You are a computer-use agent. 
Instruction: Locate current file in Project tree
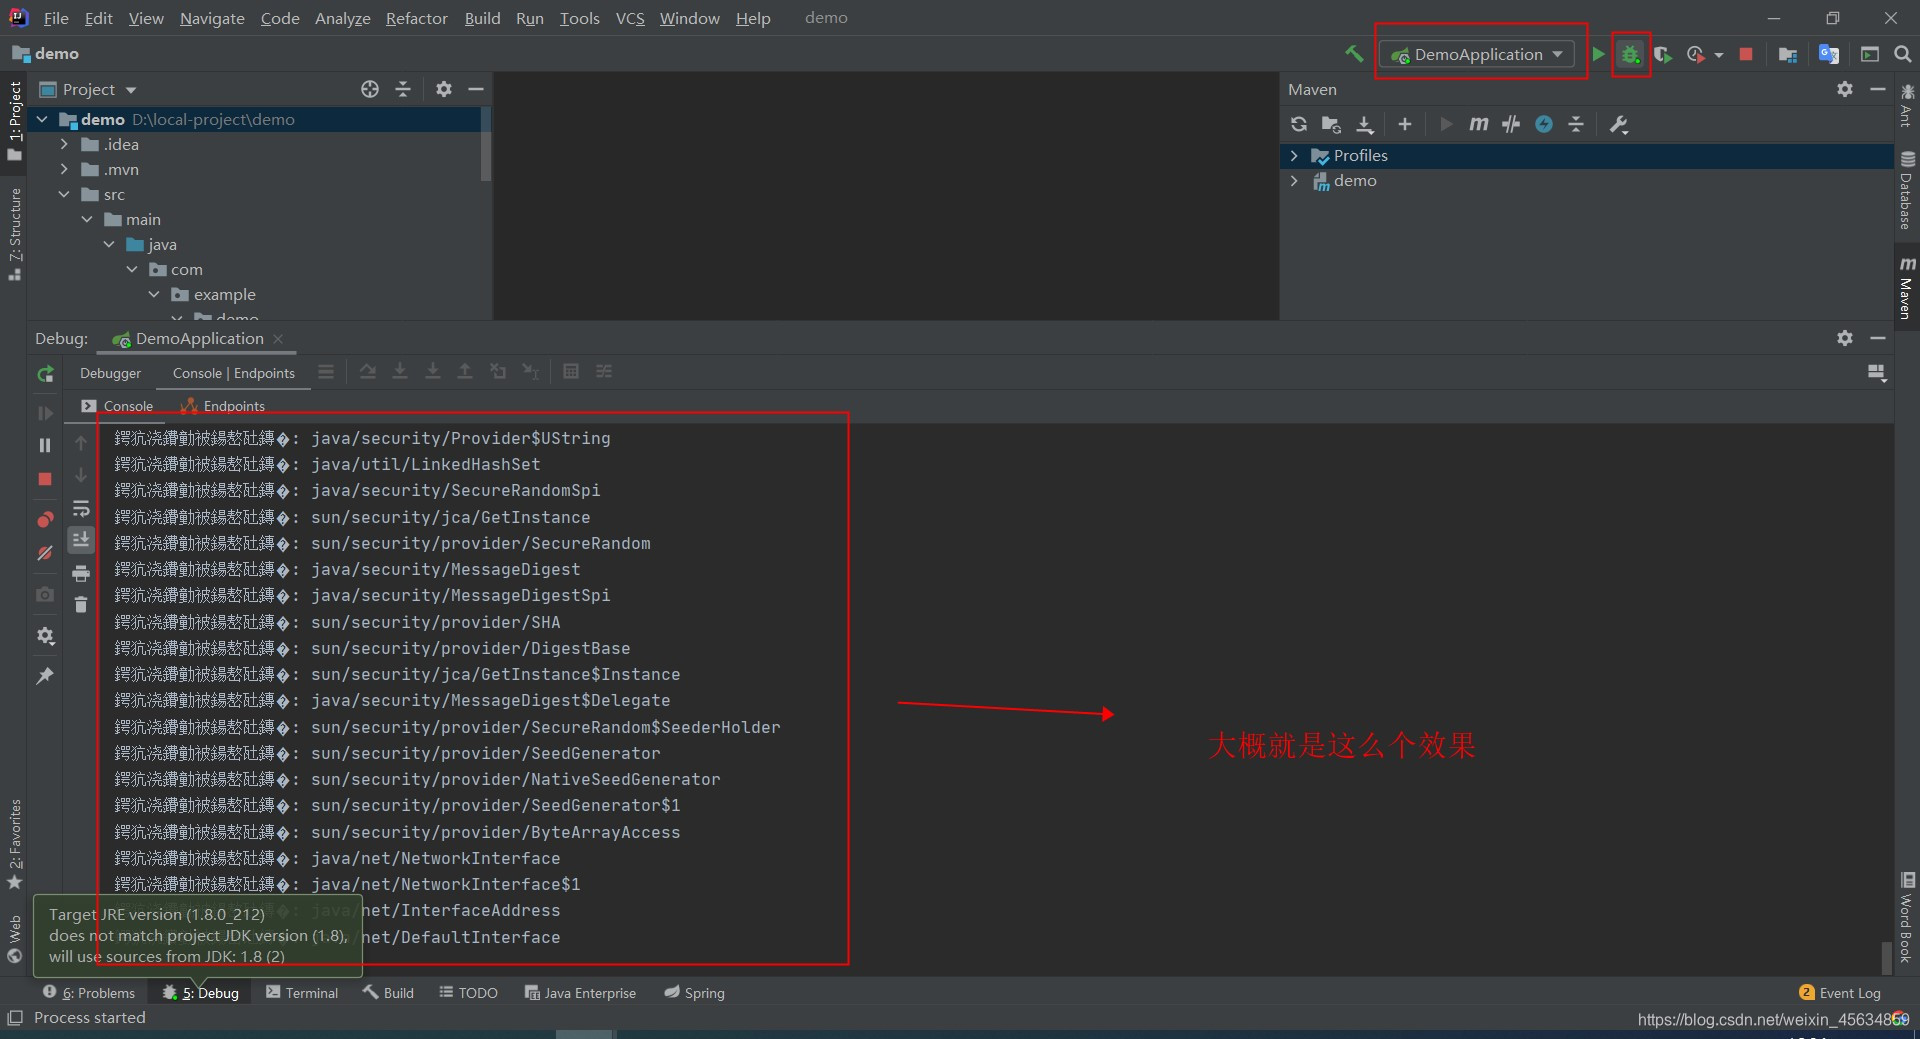[x=370, y=89]
